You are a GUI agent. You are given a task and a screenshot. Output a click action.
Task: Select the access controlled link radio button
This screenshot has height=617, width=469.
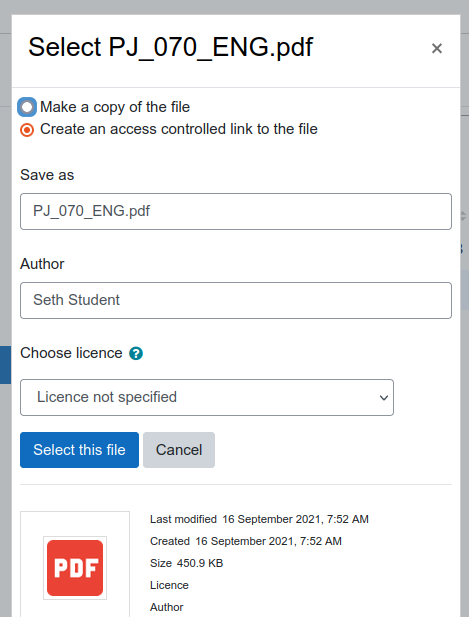coord(27,129)
